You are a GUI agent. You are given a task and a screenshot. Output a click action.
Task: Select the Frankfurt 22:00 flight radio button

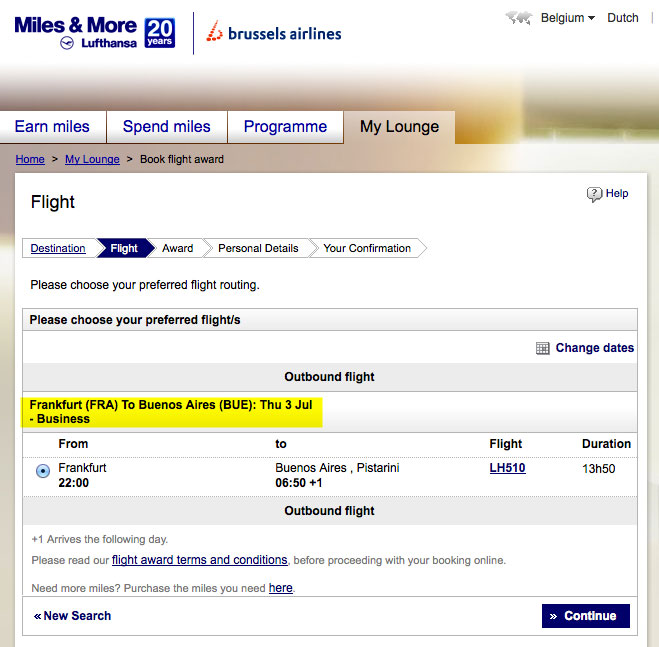tap(43, 471)
